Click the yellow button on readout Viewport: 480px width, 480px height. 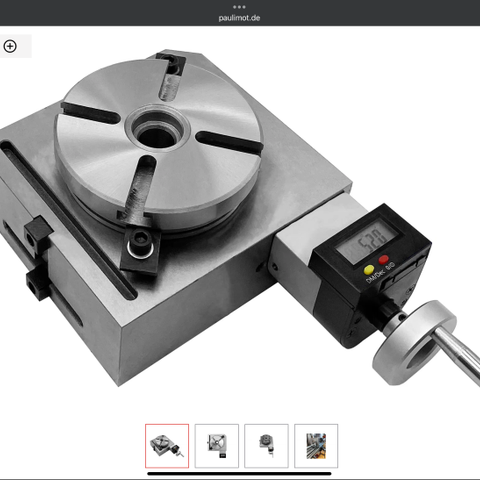(369, 270)
